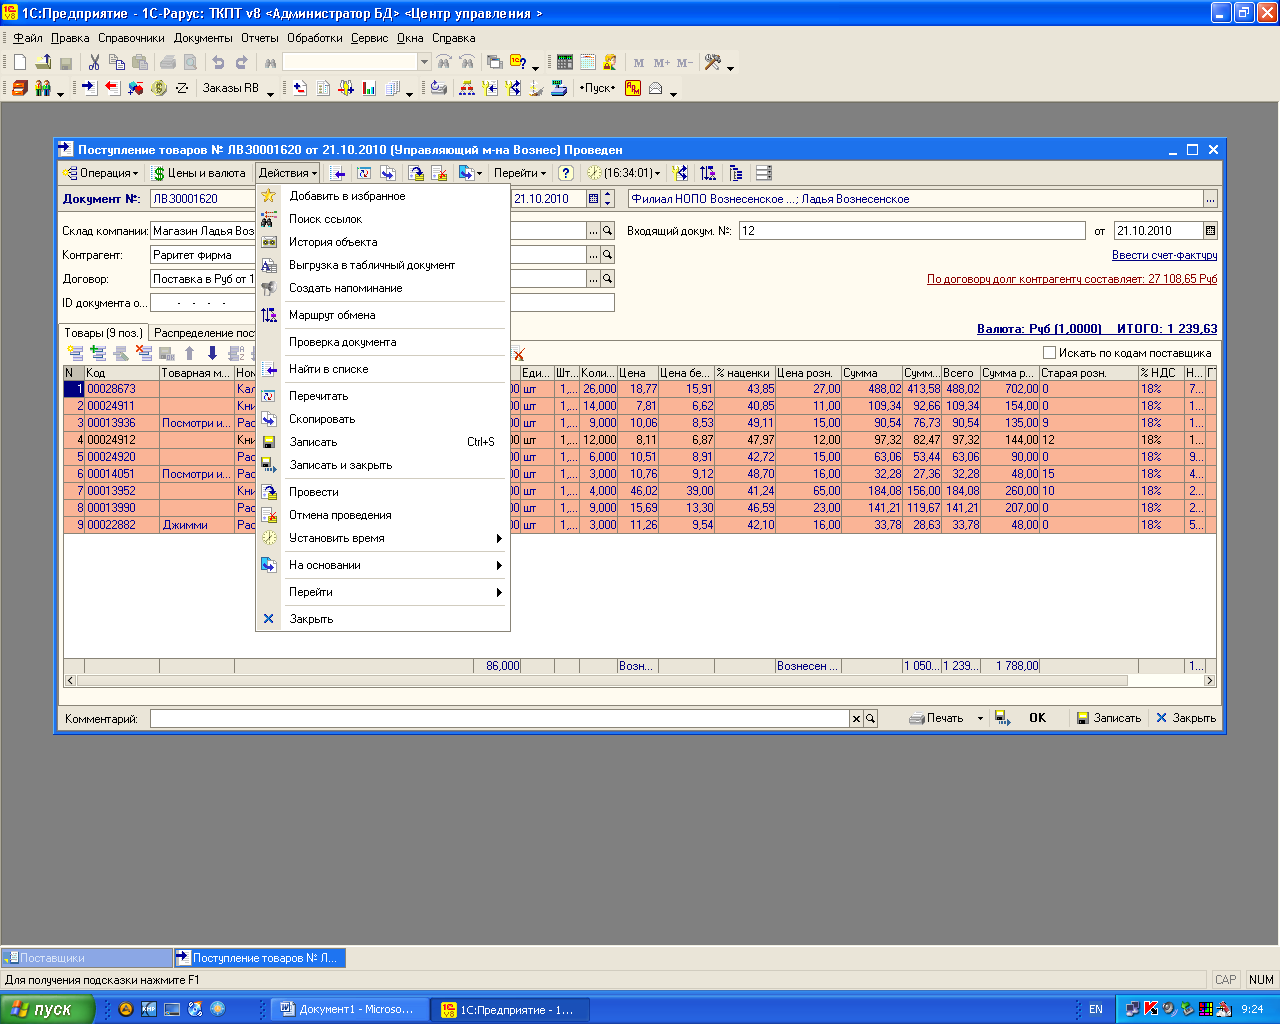Select 'Отмена проведения' menu entry

click(x=383, y=515)
